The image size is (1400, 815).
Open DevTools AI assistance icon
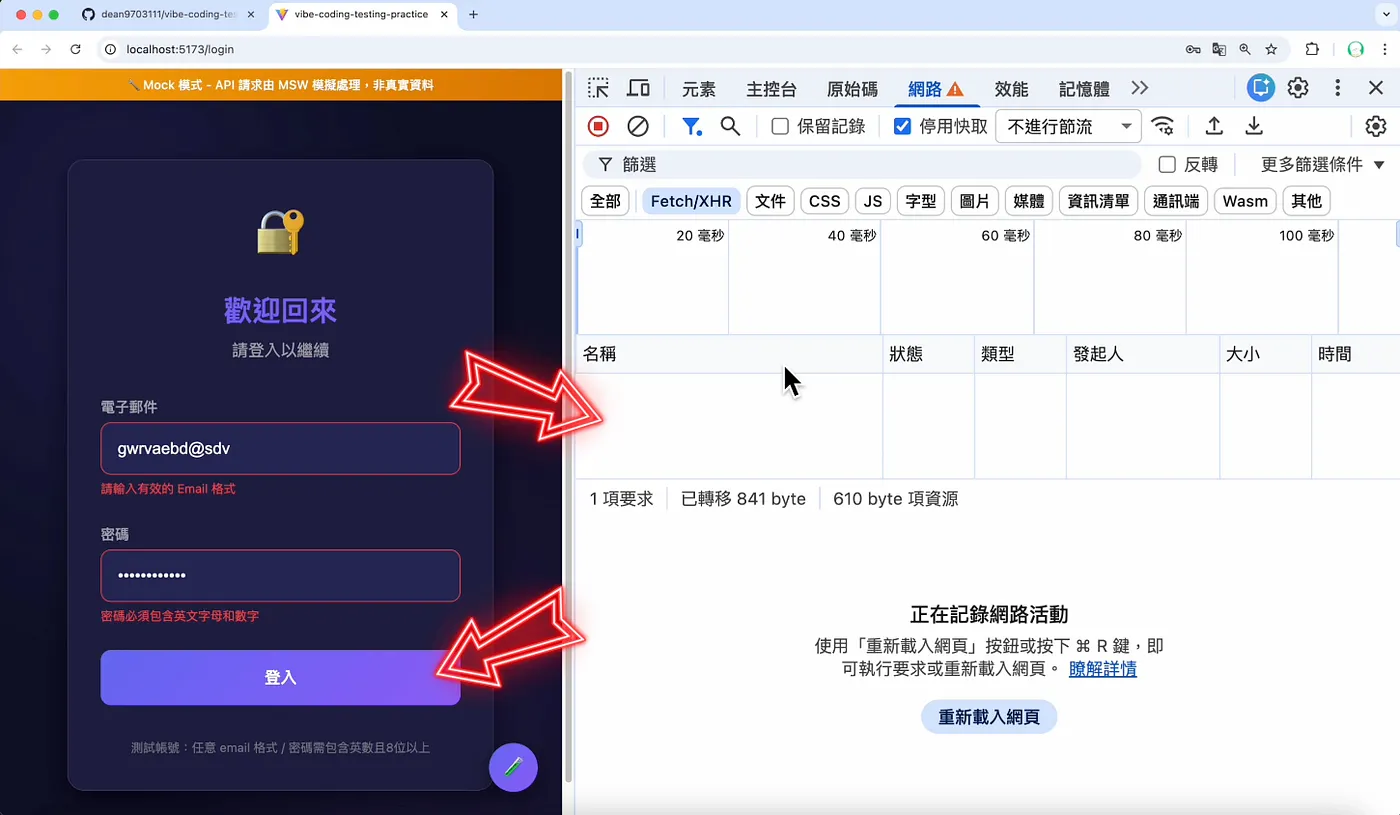tap(1261, 88)
